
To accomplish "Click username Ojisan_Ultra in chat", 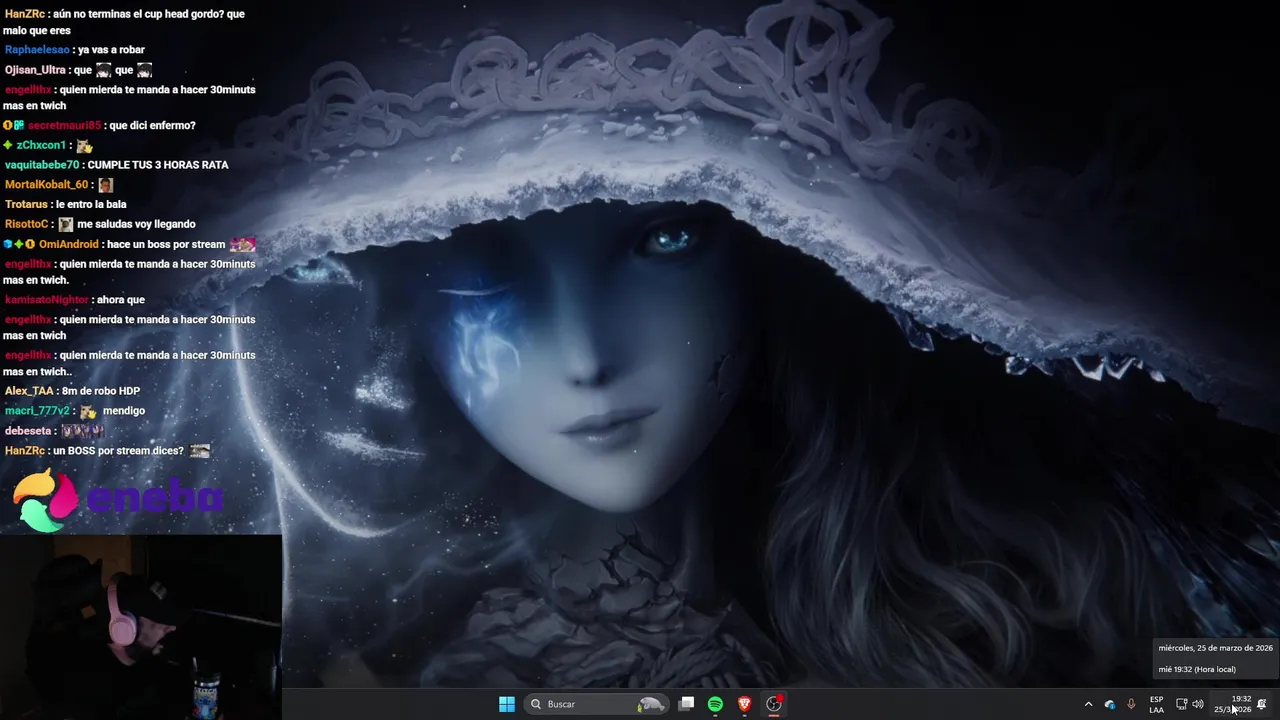I will click(x=35, y=70).
